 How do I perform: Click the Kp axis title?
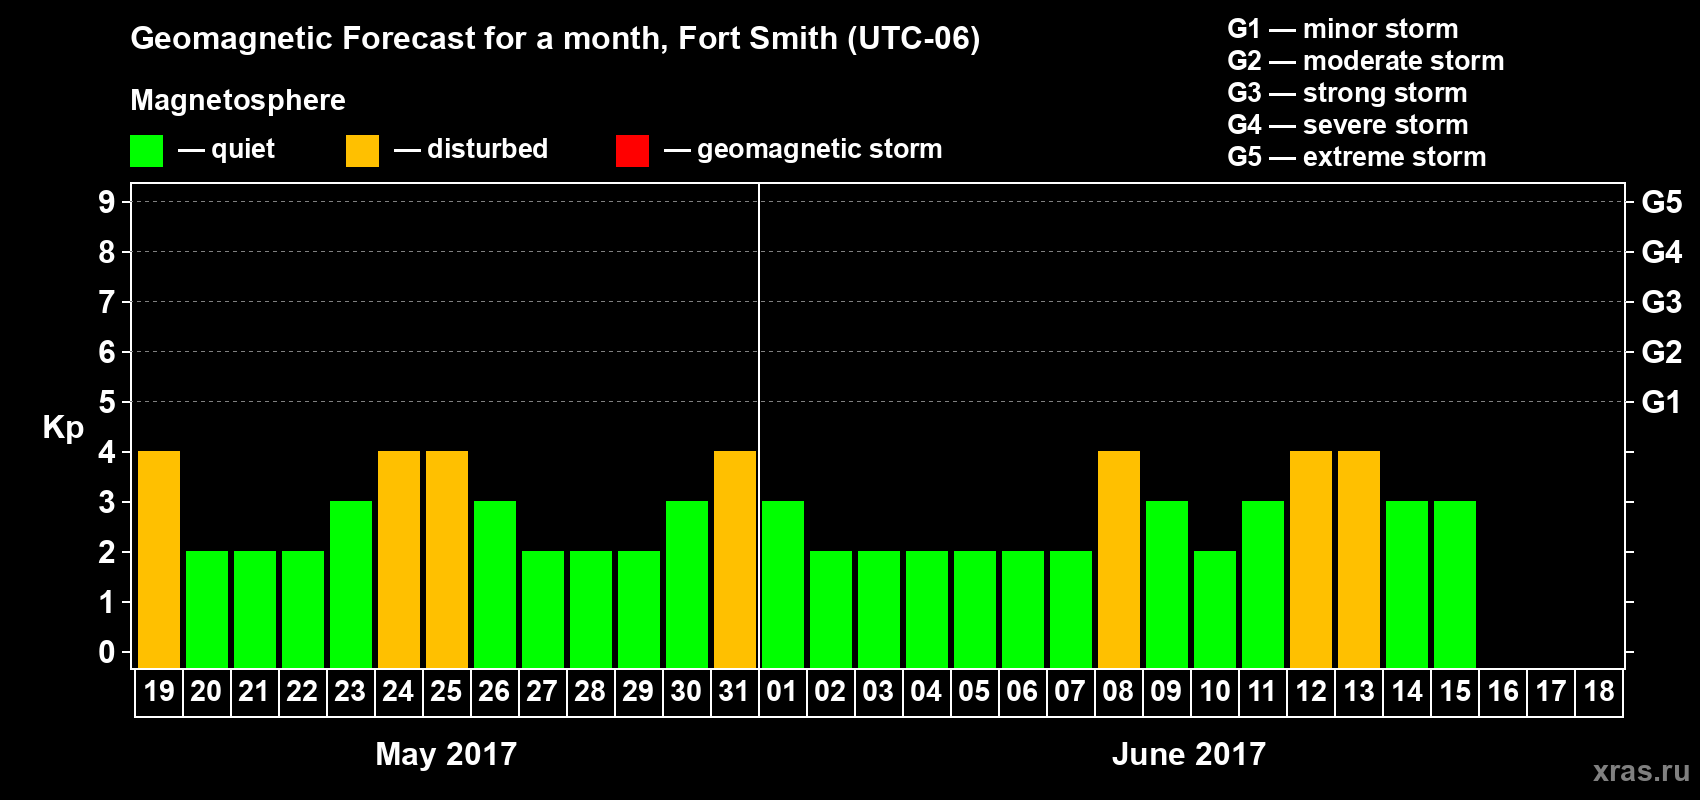[x=63, y=428]
